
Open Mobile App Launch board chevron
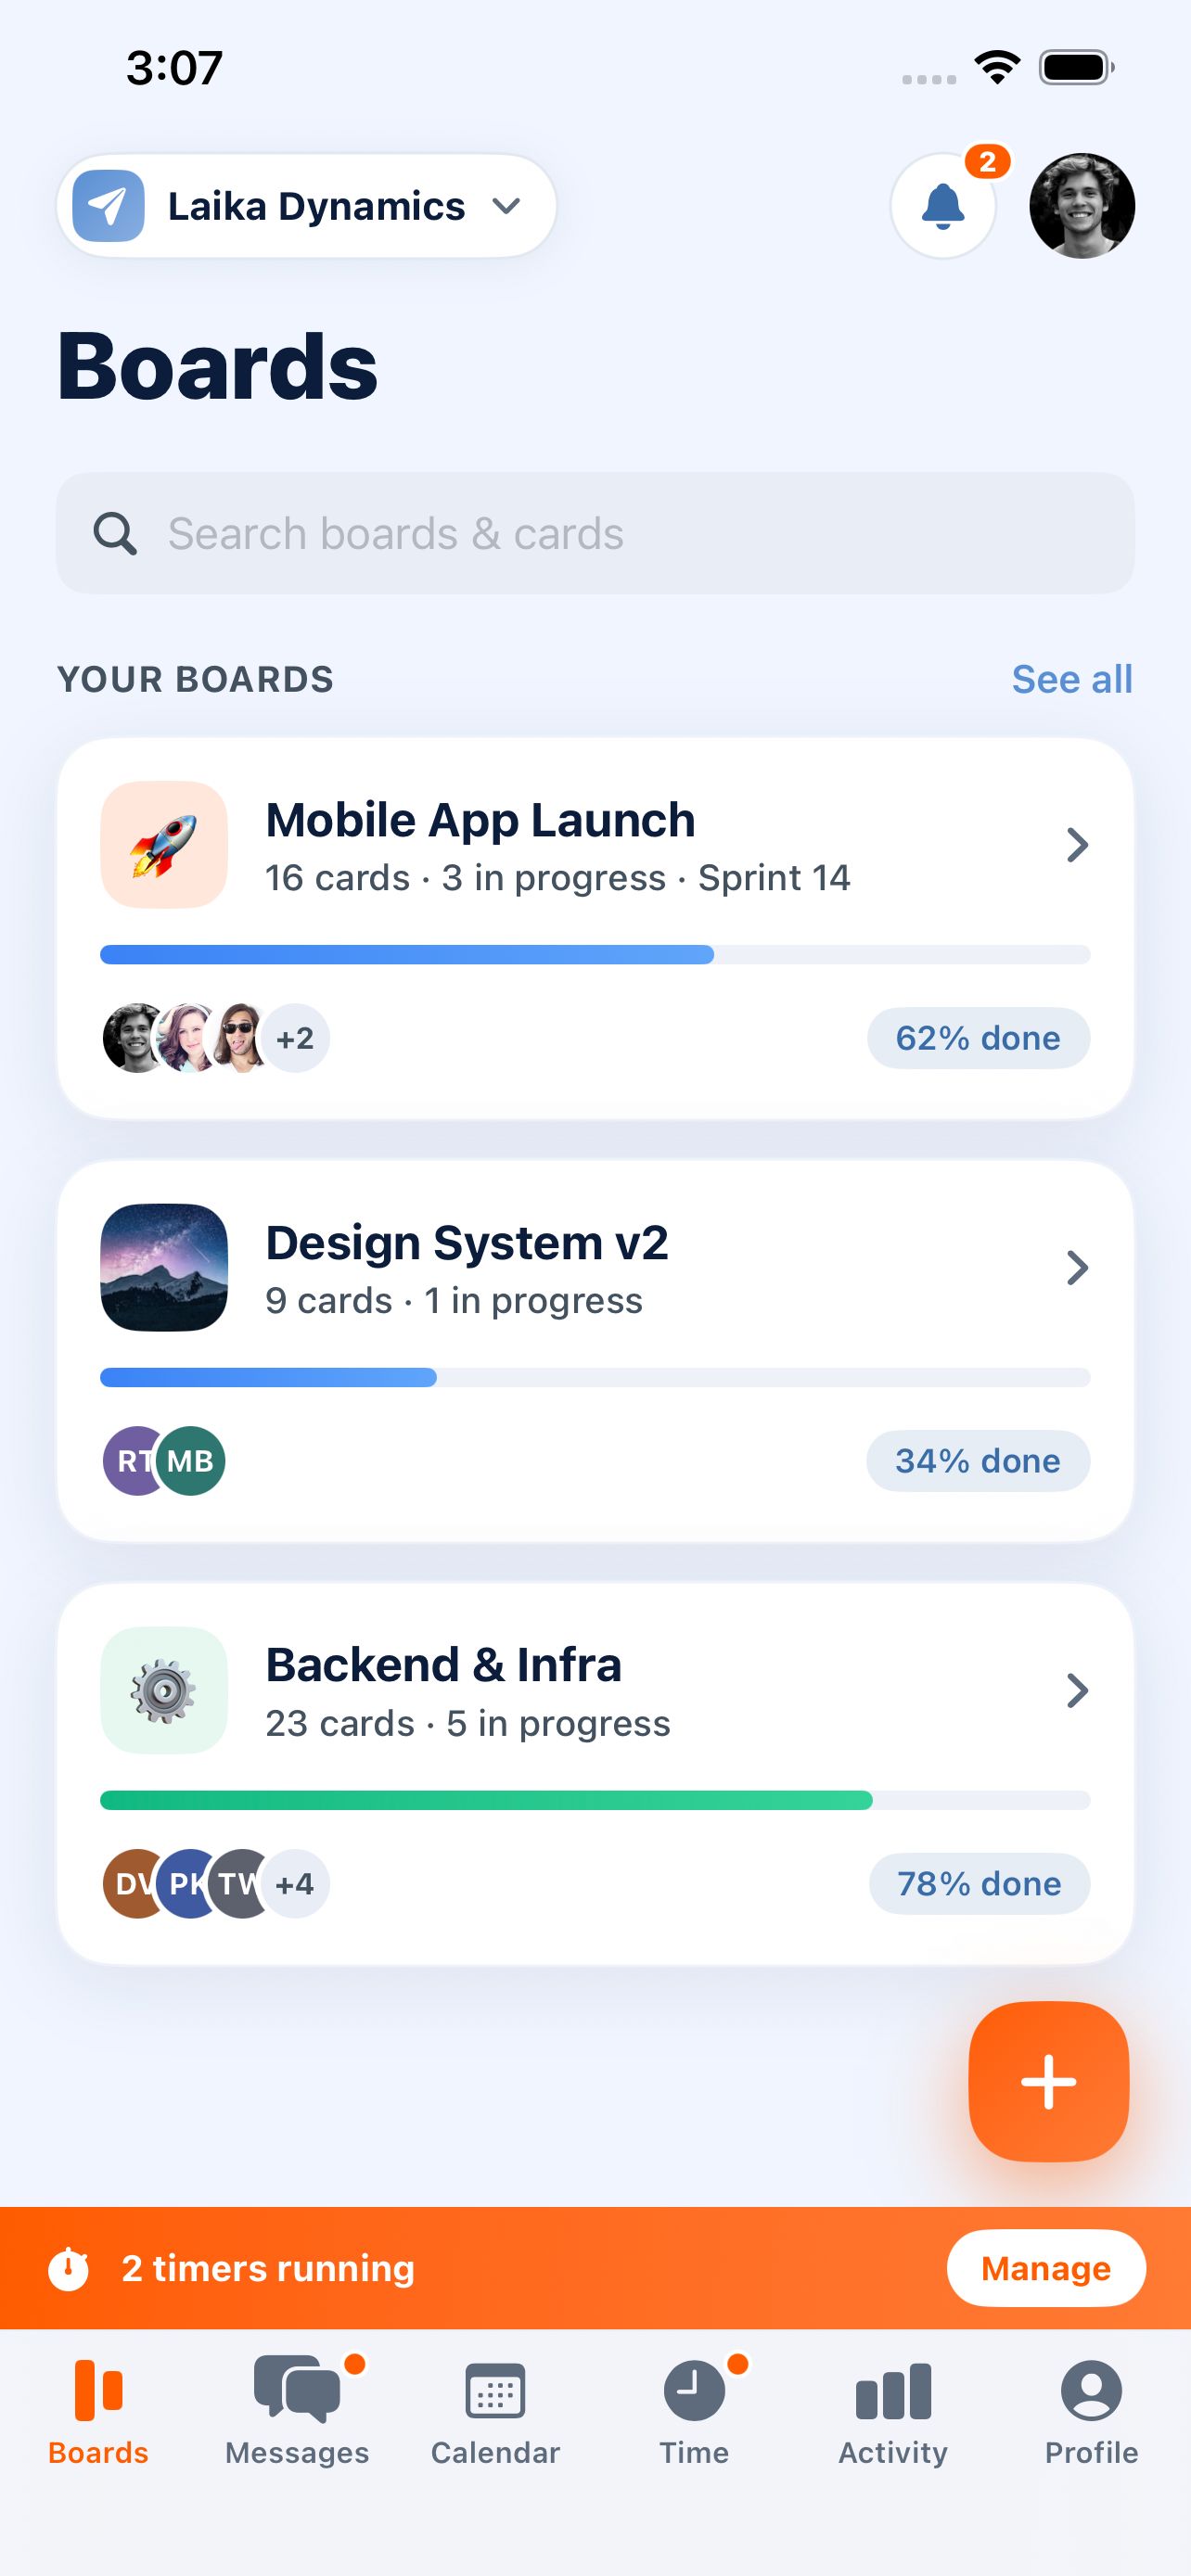click(1076, 845)
